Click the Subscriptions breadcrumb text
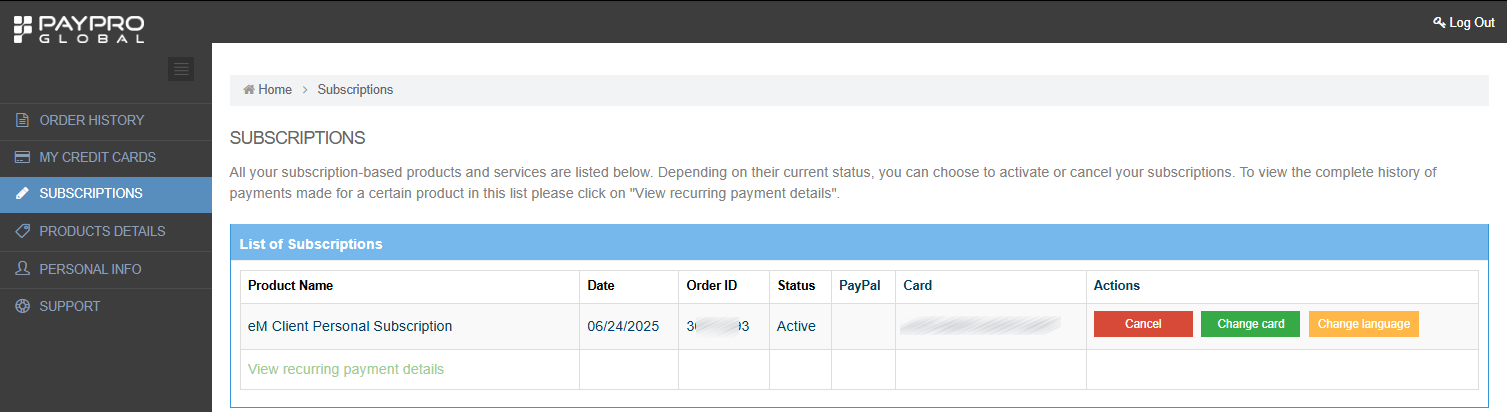Screen dimensions: 1507x412 coord(355,90)
